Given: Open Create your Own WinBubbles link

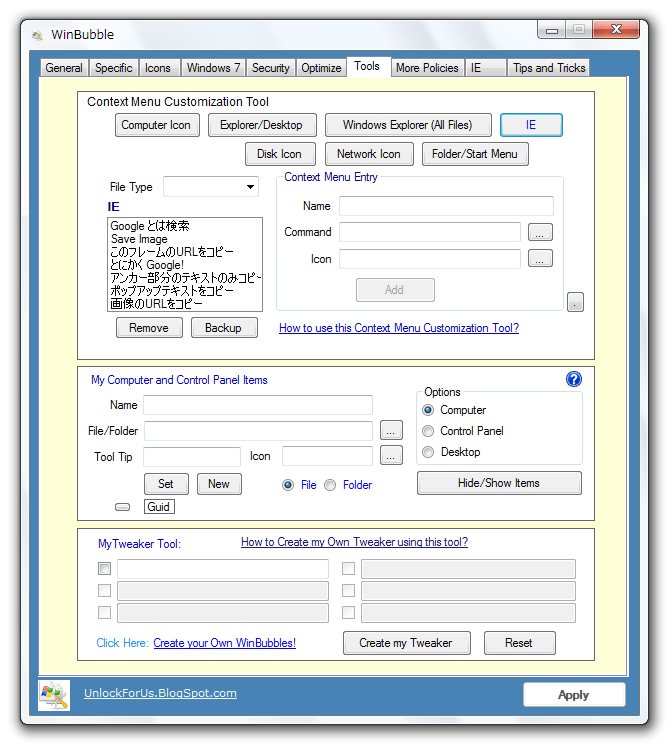Looking at the screenshot, I should click(225, 643).
